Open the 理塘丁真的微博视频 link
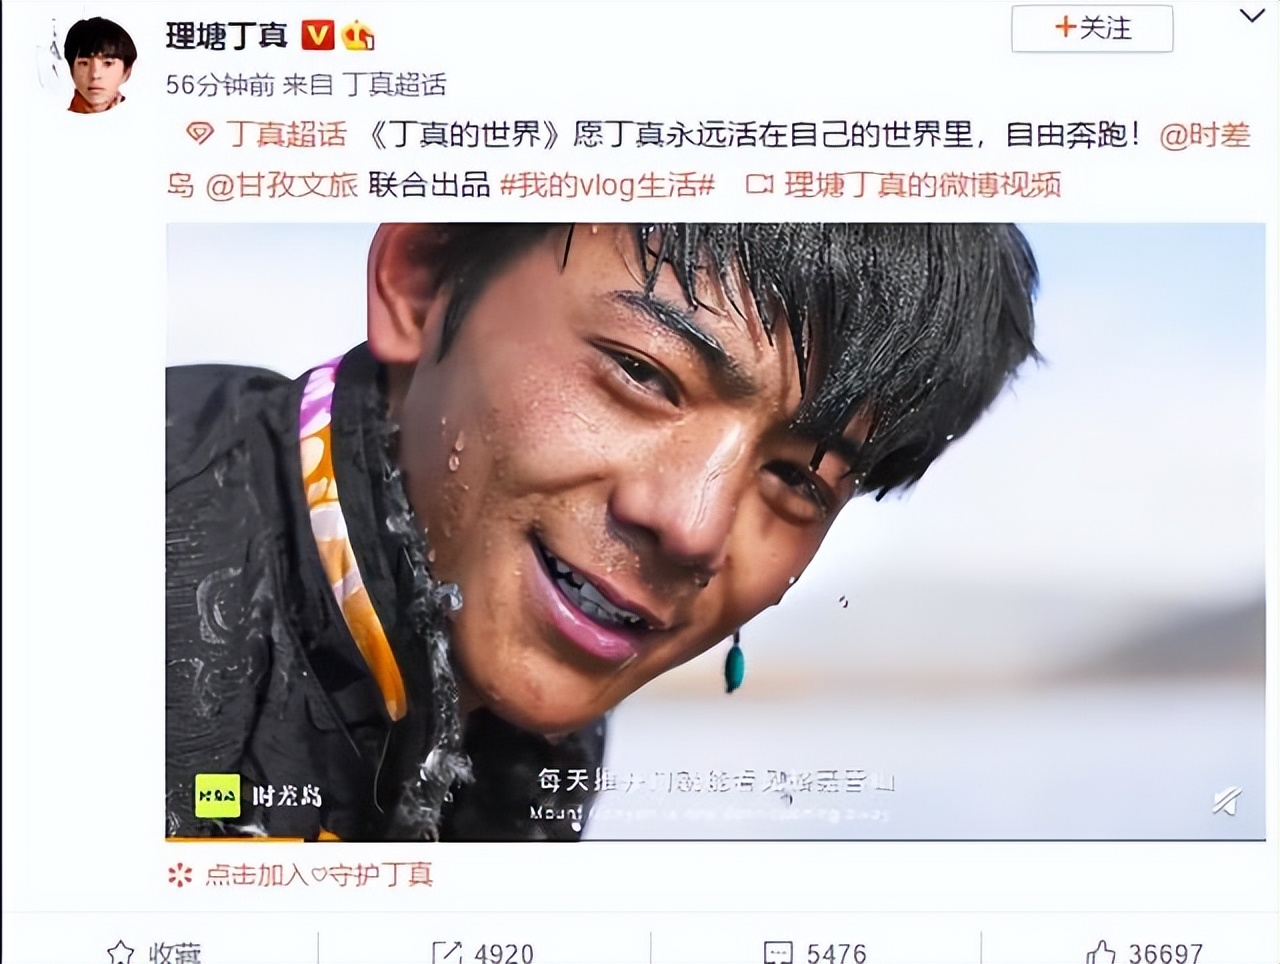 [x=922, y=185]
